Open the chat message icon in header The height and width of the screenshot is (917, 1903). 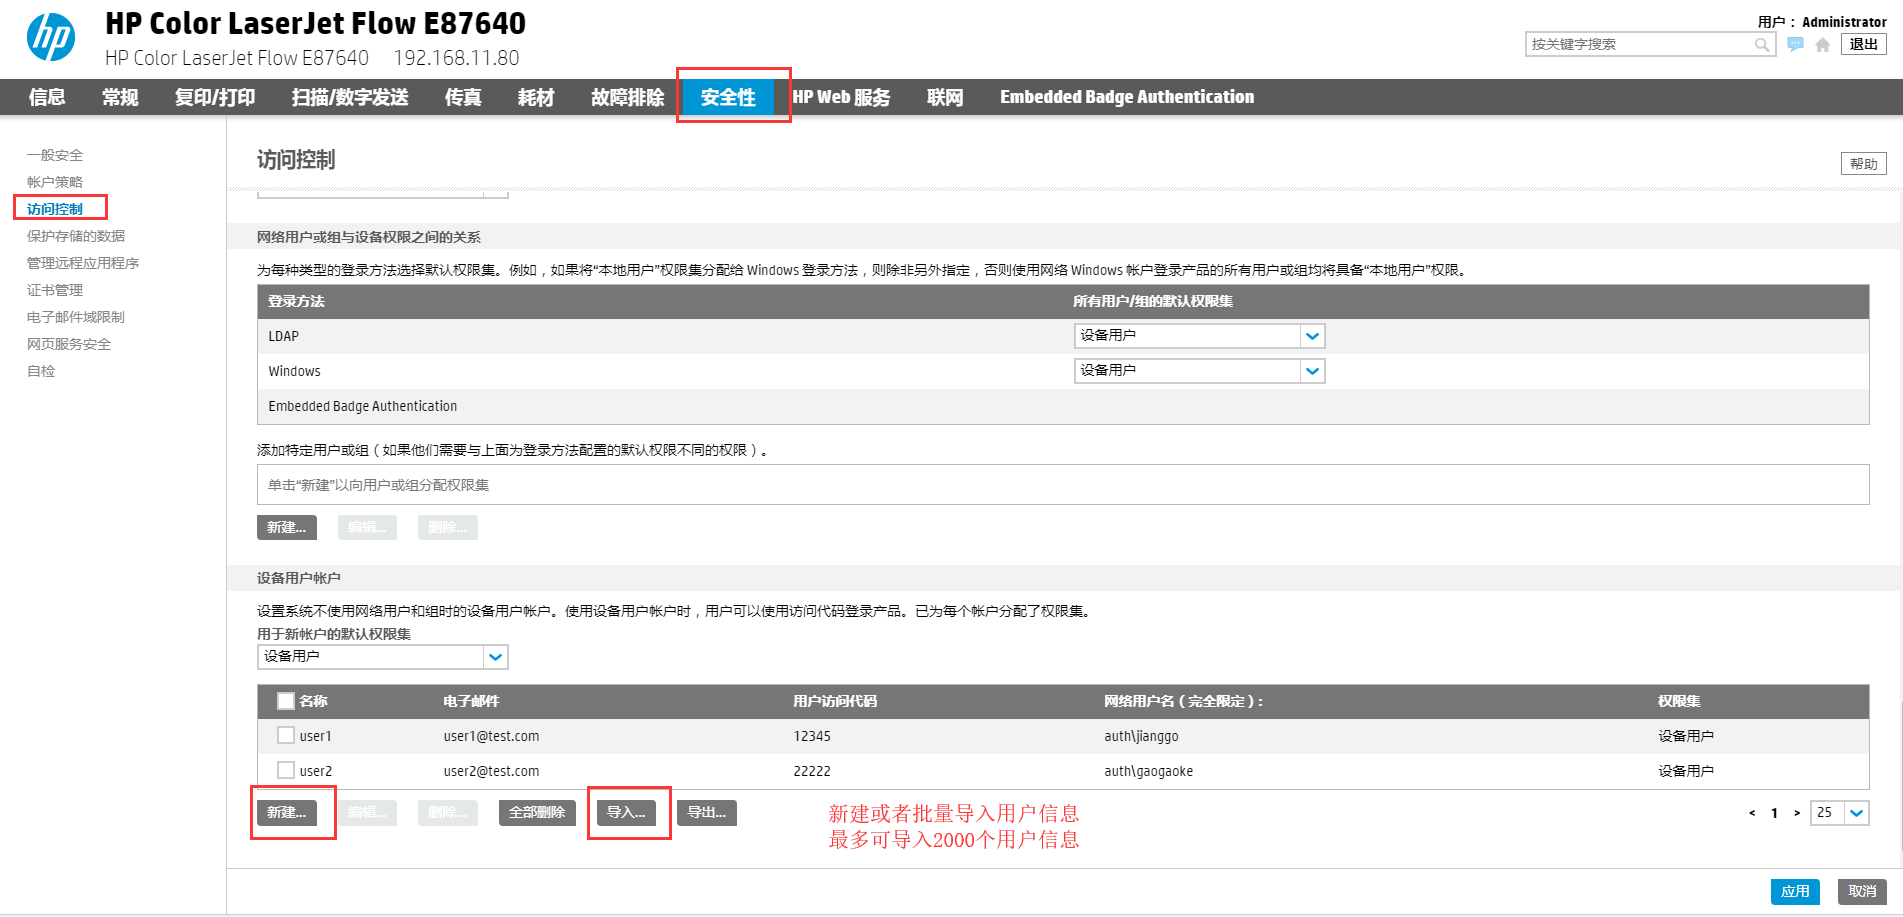click(1796, 44)
